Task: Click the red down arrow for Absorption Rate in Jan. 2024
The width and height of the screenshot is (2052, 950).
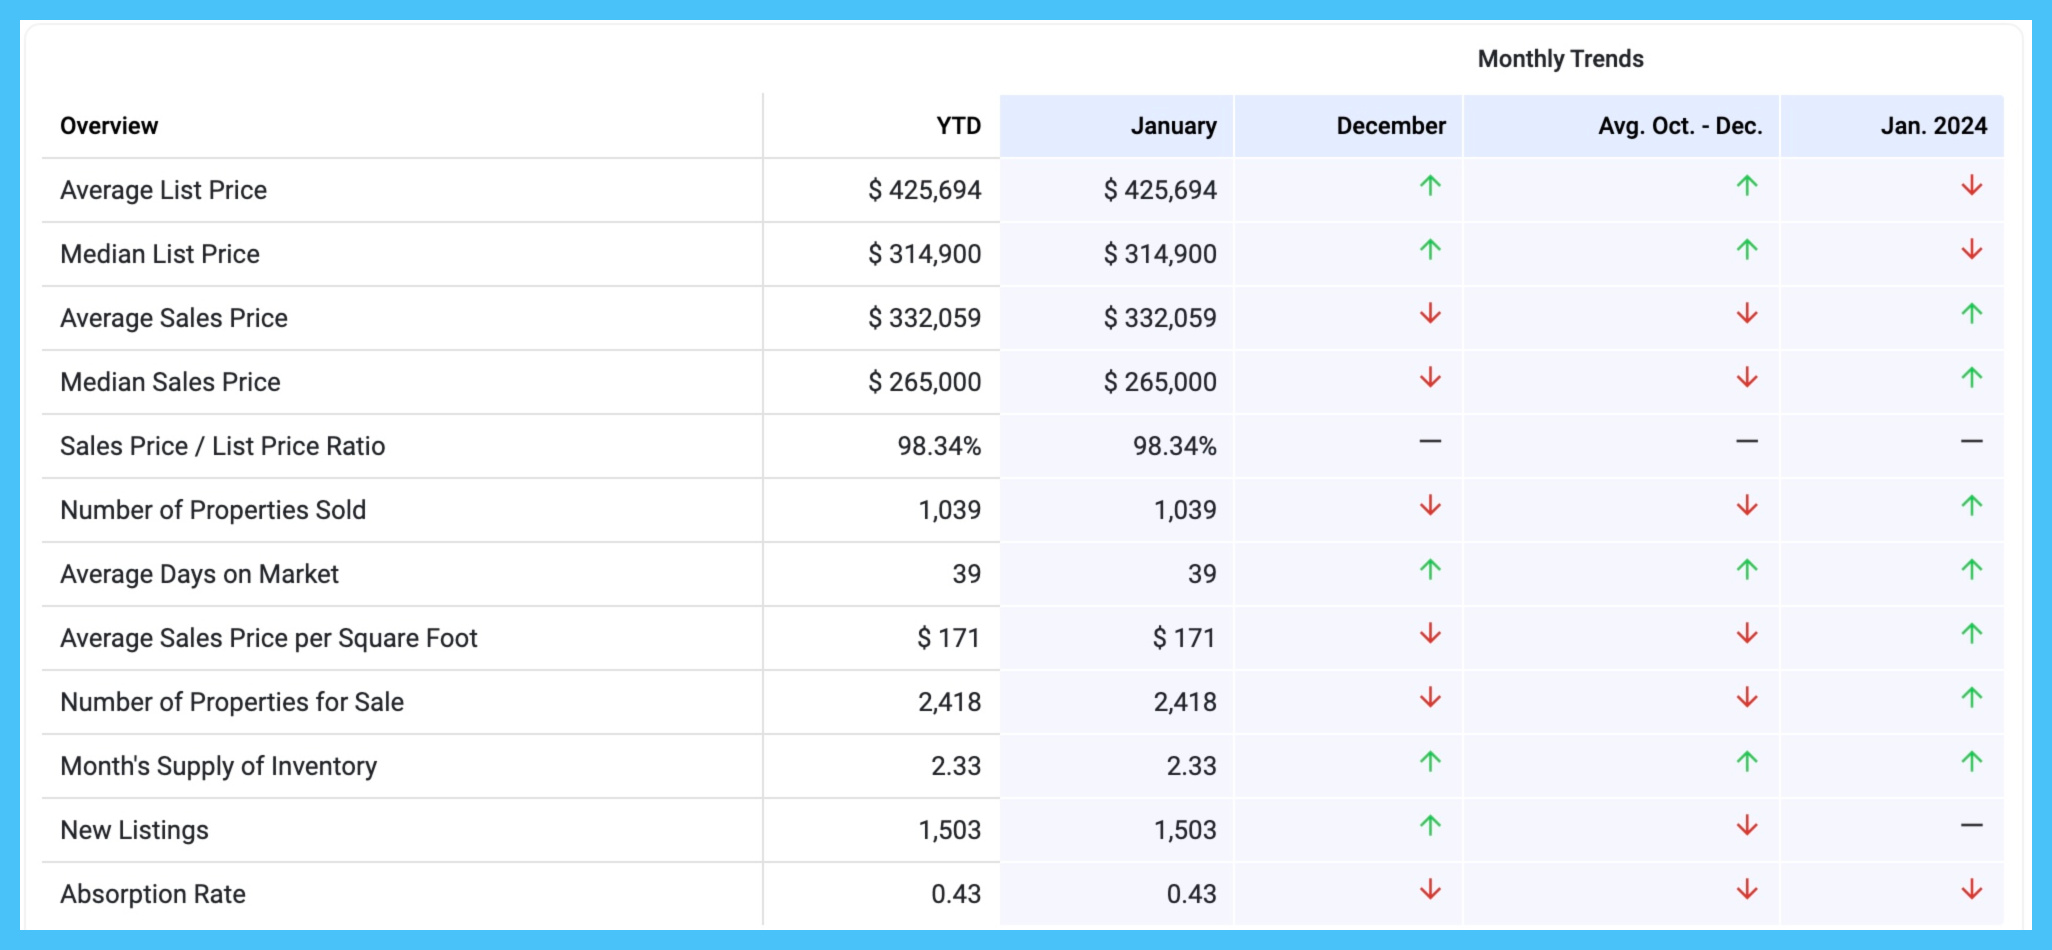Action: [1971, 890]
